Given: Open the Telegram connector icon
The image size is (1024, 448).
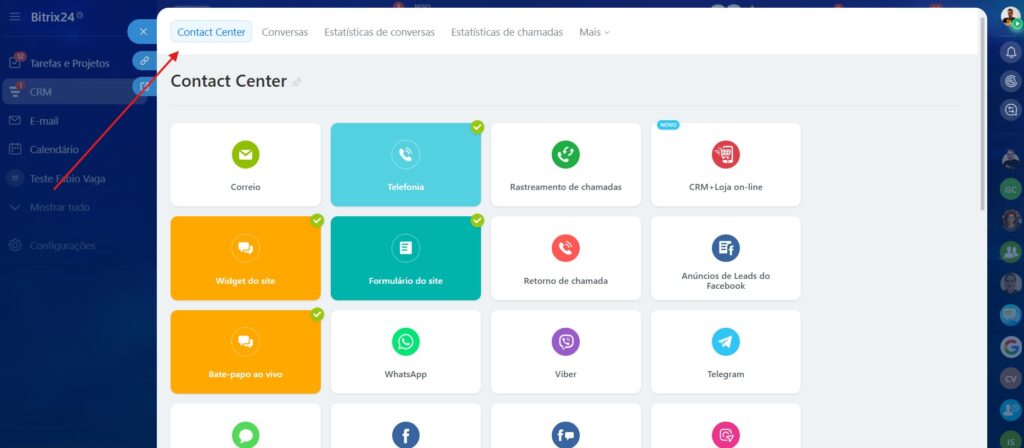Looking at the screenshot, I should coord(725,342).
